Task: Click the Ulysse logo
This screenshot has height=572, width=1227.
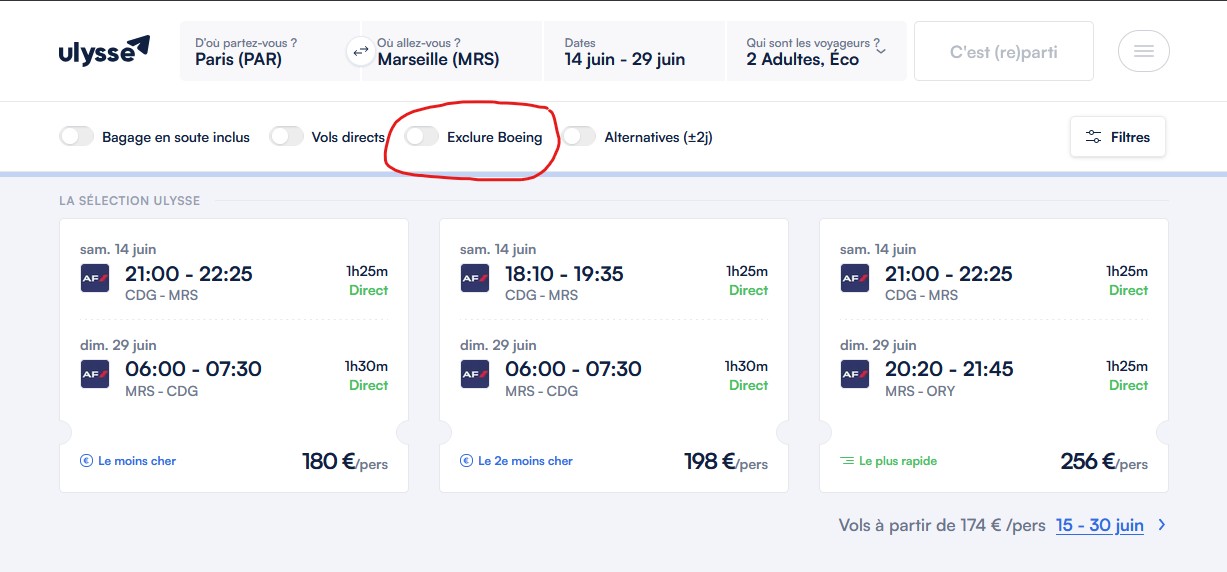Action: [104, 50]
